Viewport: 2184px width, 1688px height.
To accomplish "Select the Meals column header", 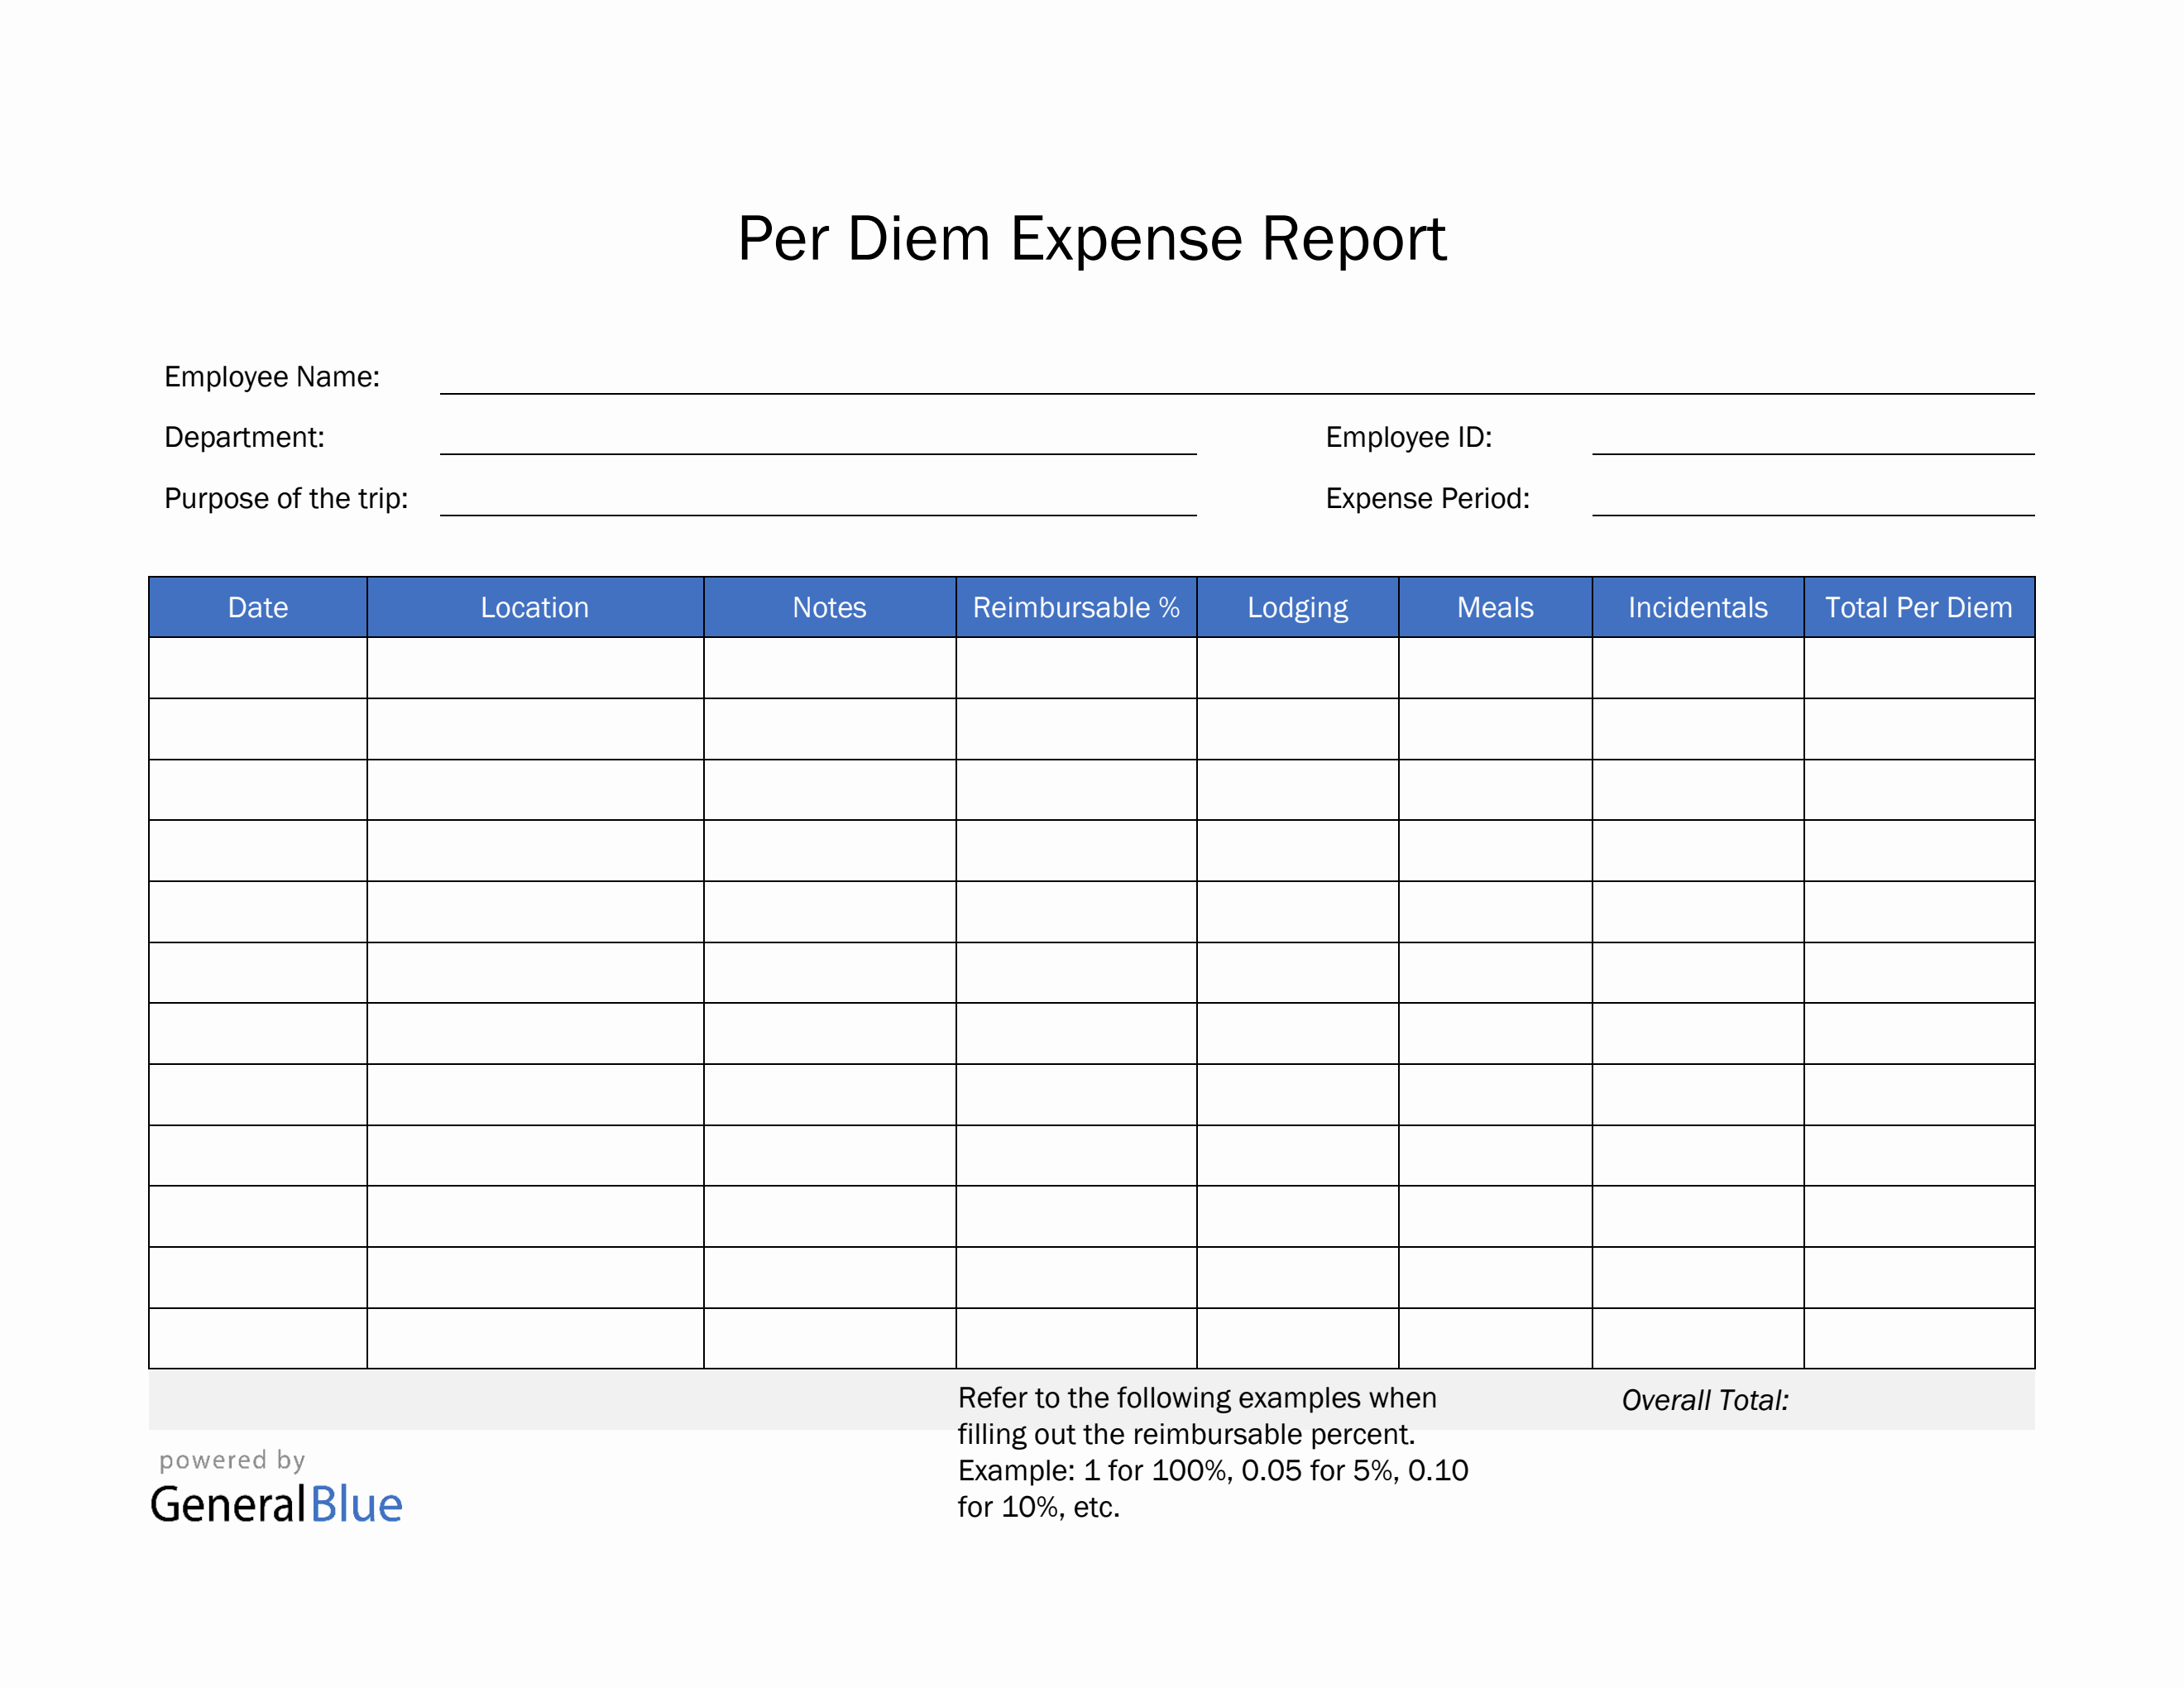I will click(1494, 607).
